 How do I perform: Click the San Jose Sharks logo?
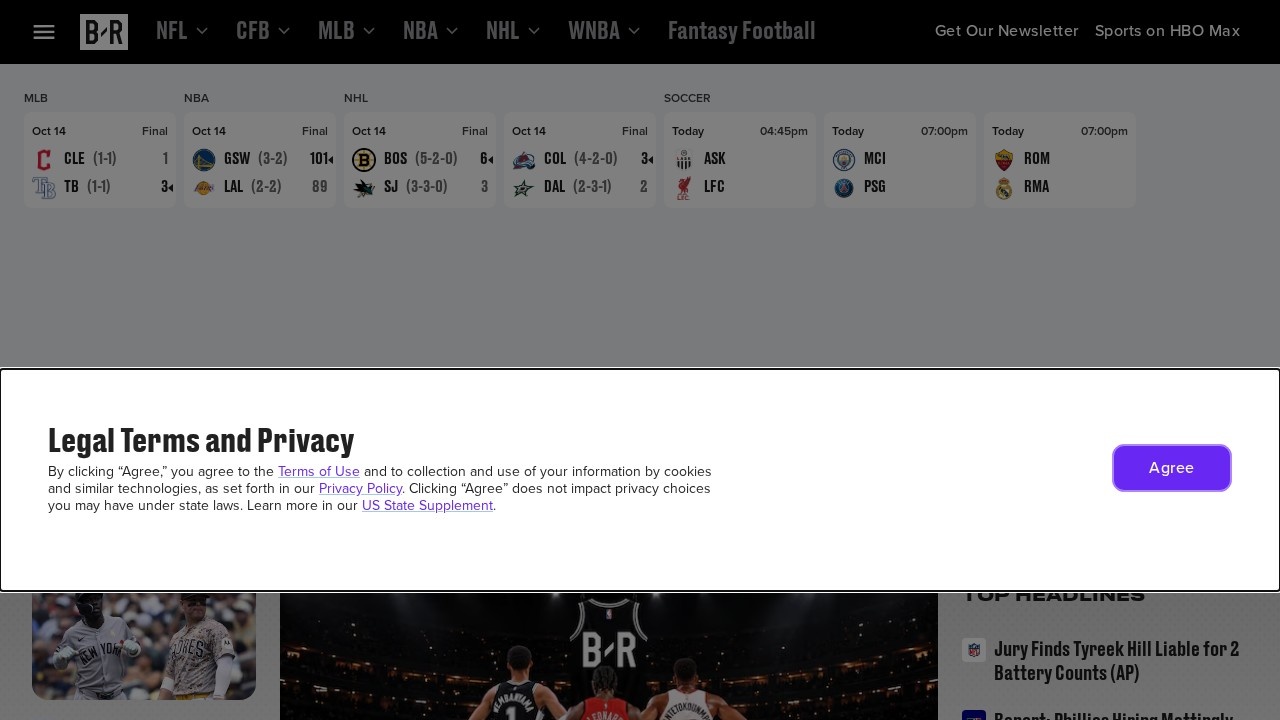pyautogui.click(x=364, y=187)
